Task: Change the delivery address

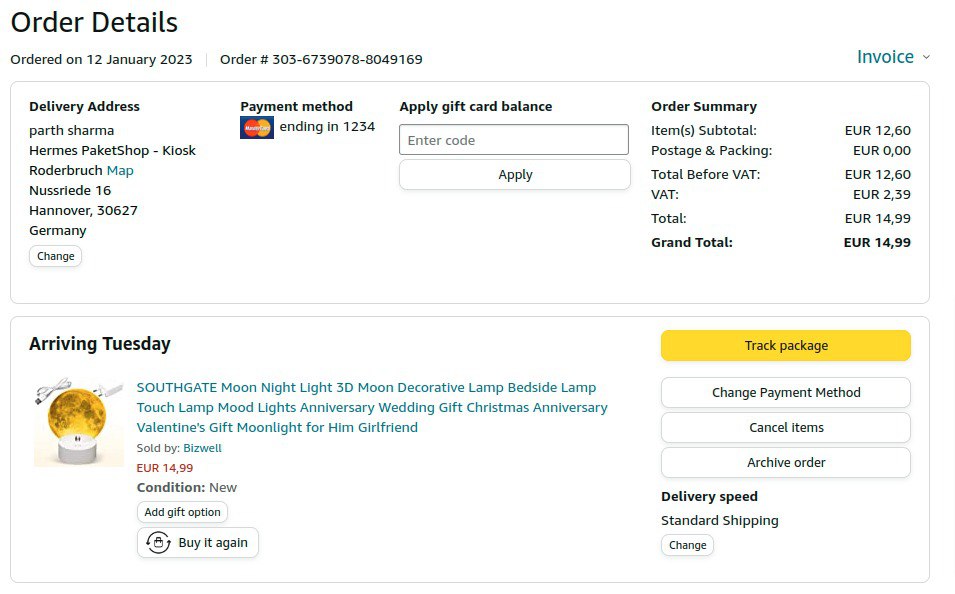Action: point(56,256)
